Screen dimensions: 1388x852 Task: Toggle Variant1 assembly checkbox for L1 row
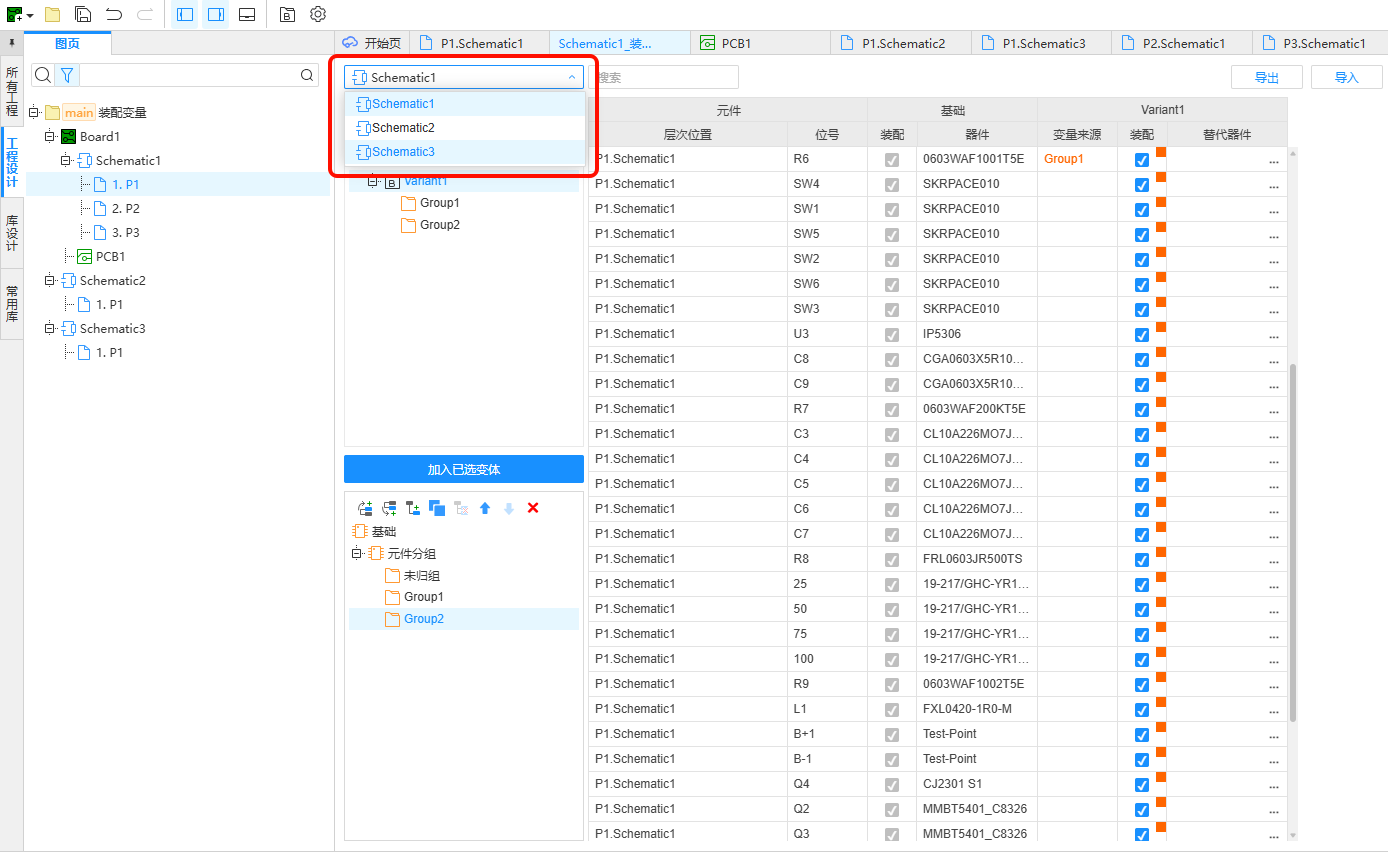click(1141, 709)
